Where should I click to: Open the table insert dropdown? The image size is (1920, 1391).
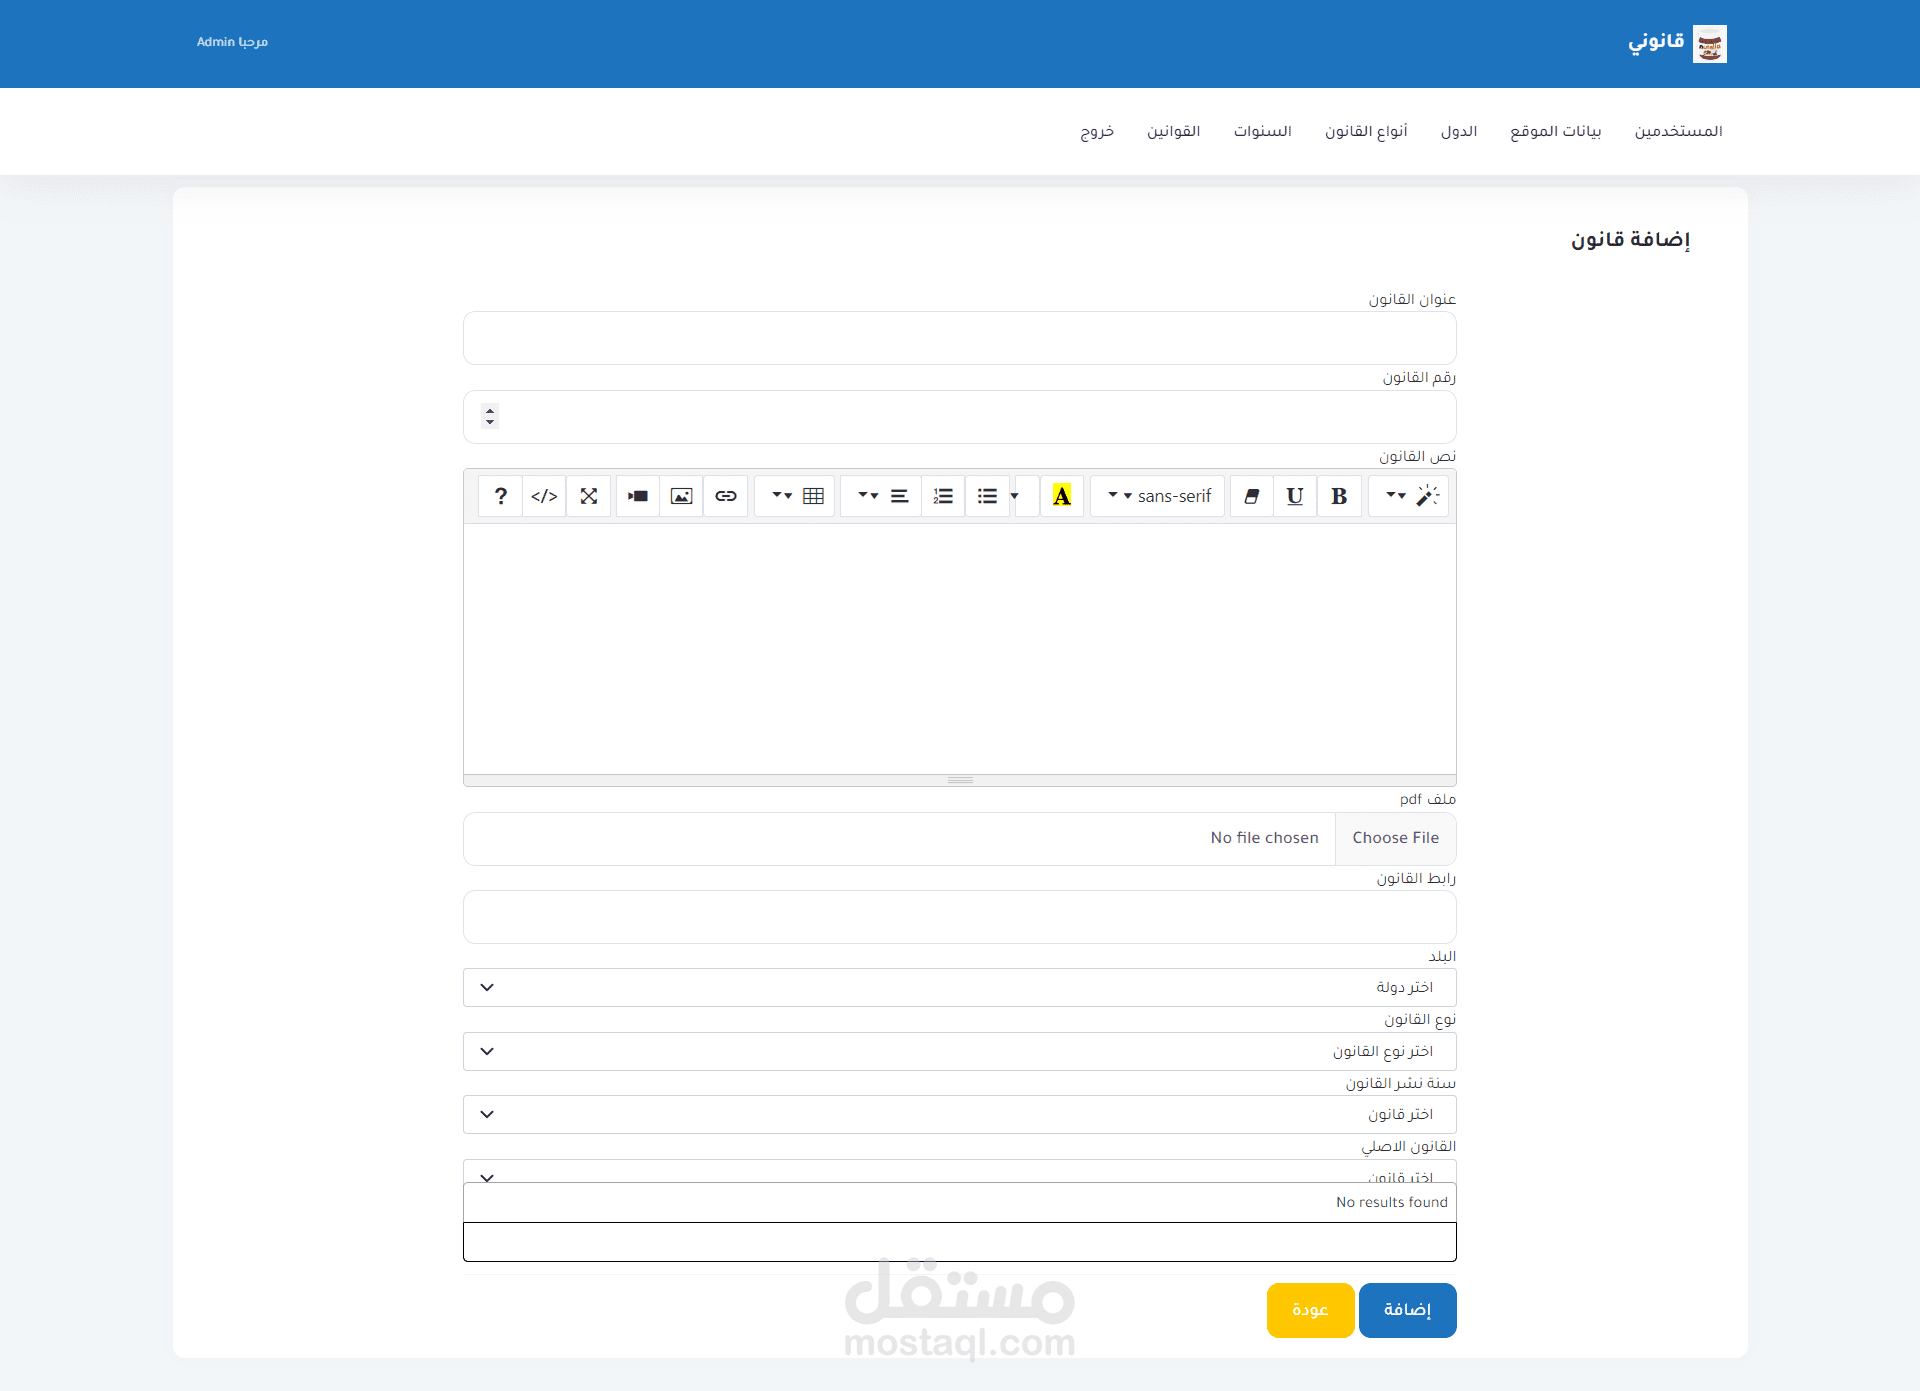796,496
